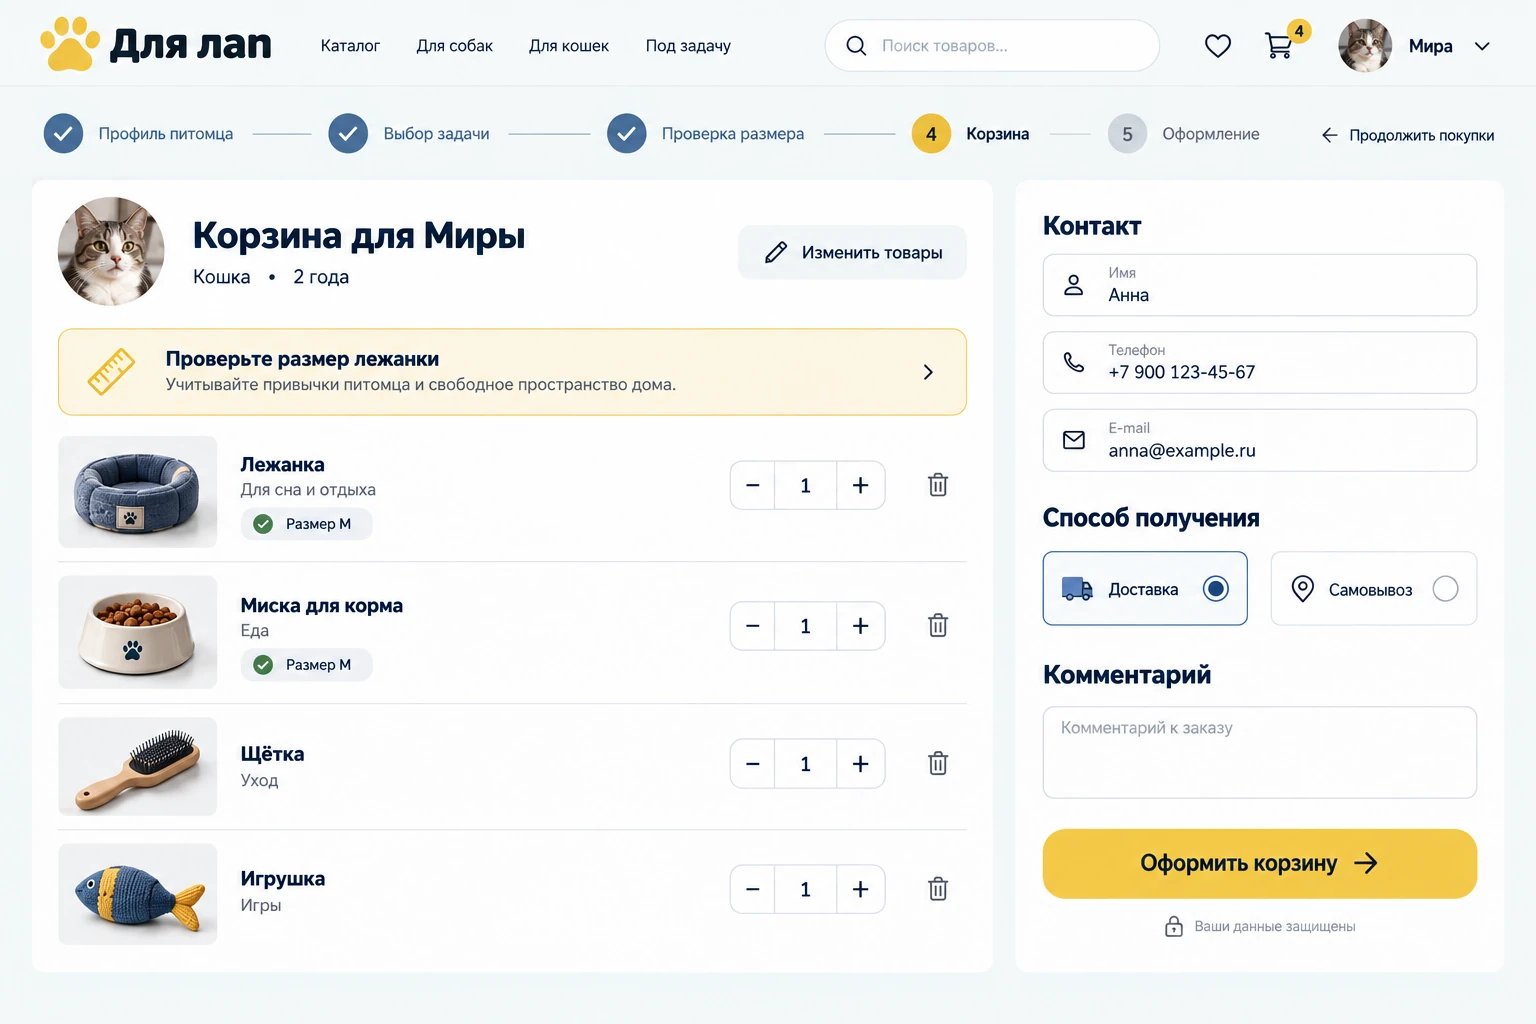Click the Для лап paw logo

pos(156,45)
